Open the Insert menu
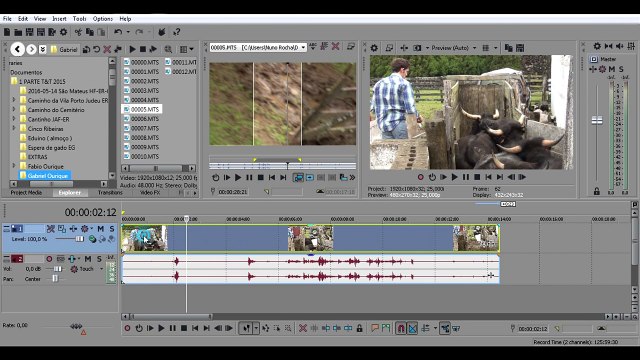The height and width of the screenshot is (360, 640). [x=59, y=19]
